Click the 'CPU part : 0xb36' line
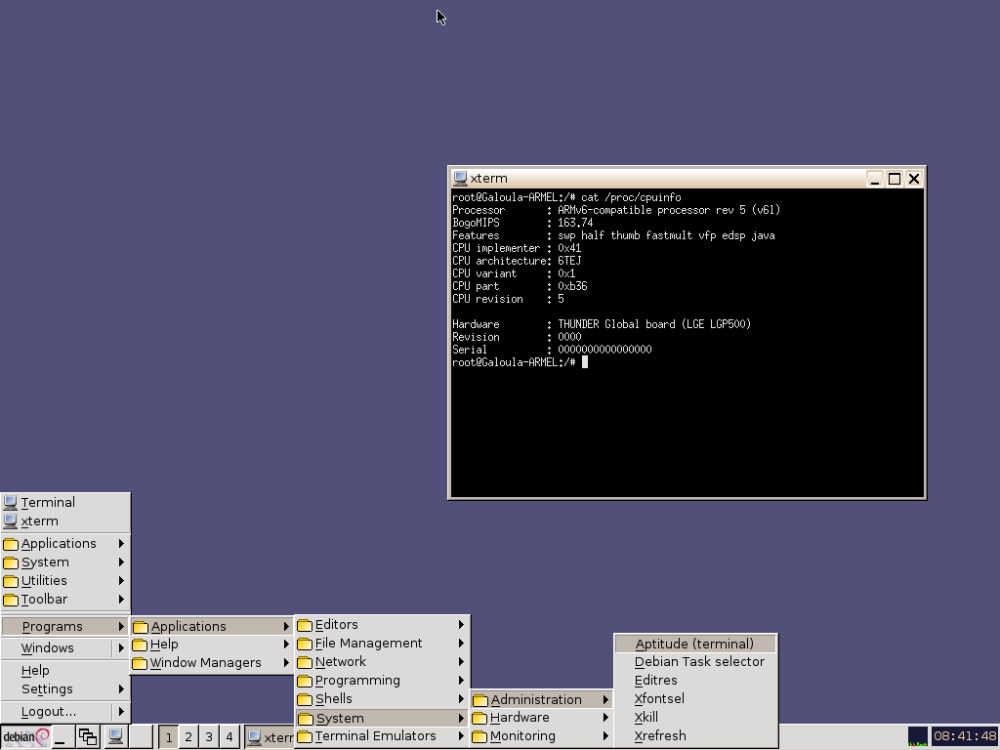The height and width of the screenshot is (750, 1000). (x=520, y=286)
